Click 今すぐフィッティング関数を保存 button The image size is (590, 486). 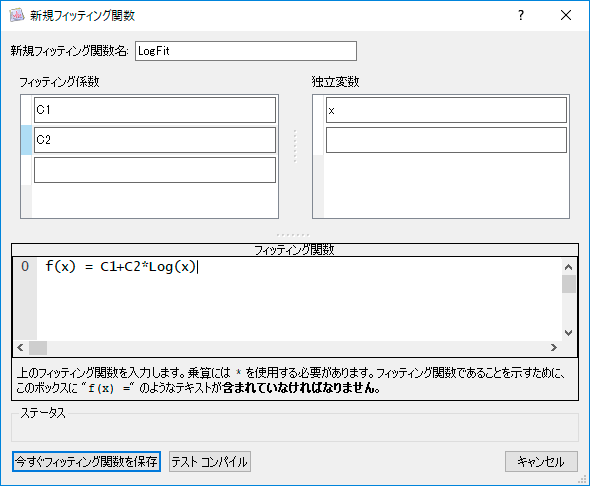pos(87,462)
